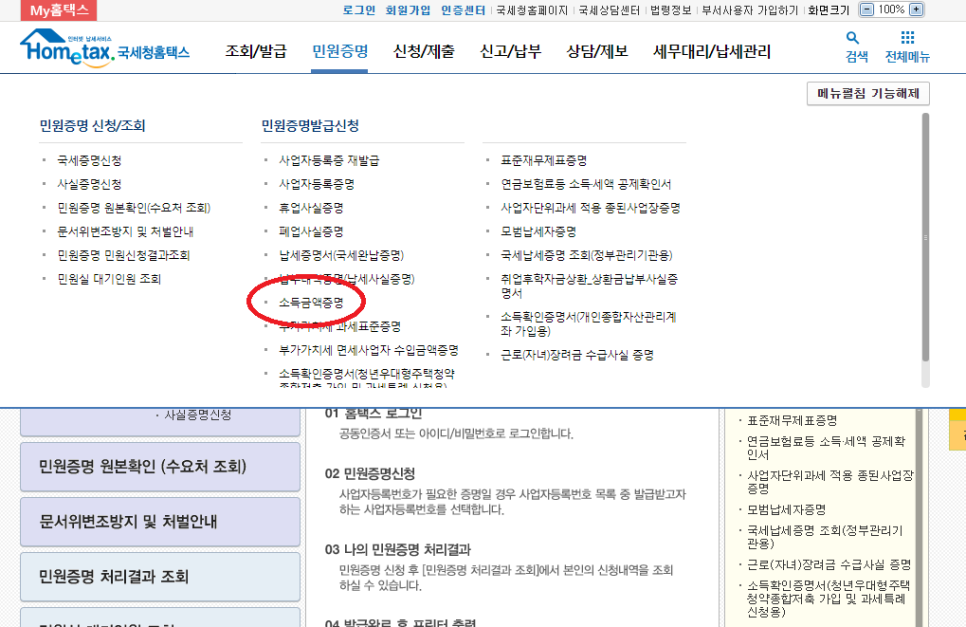The height and width of the screenshot is (627, 966).
Task: Decrease screen size with the - zoom button
Action: pyautogui.click(x=867, y=9)
